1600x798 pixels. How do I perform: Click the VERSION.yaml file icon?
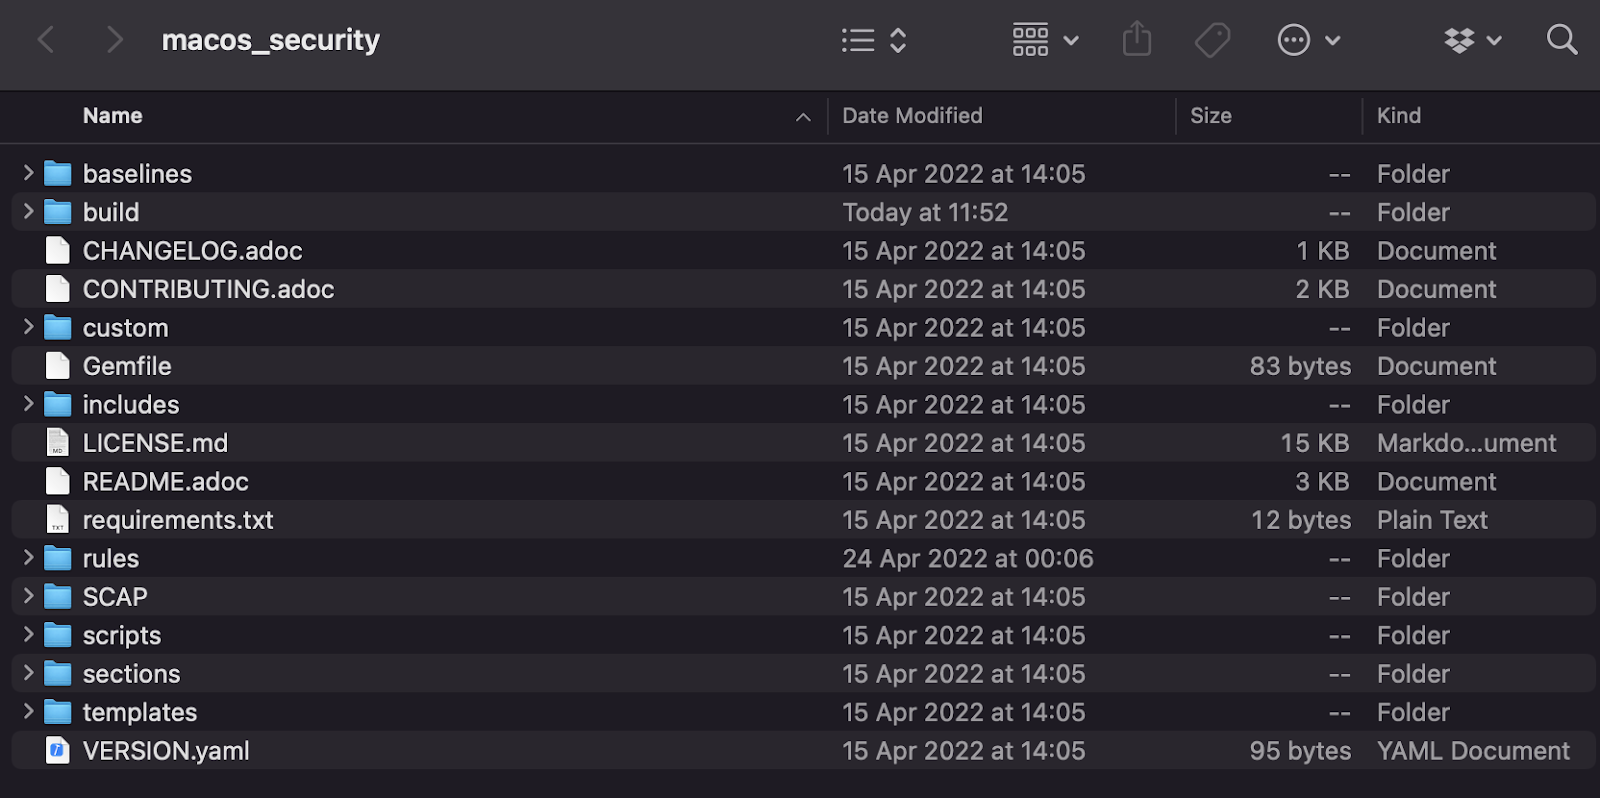click(x=58, y=751)
